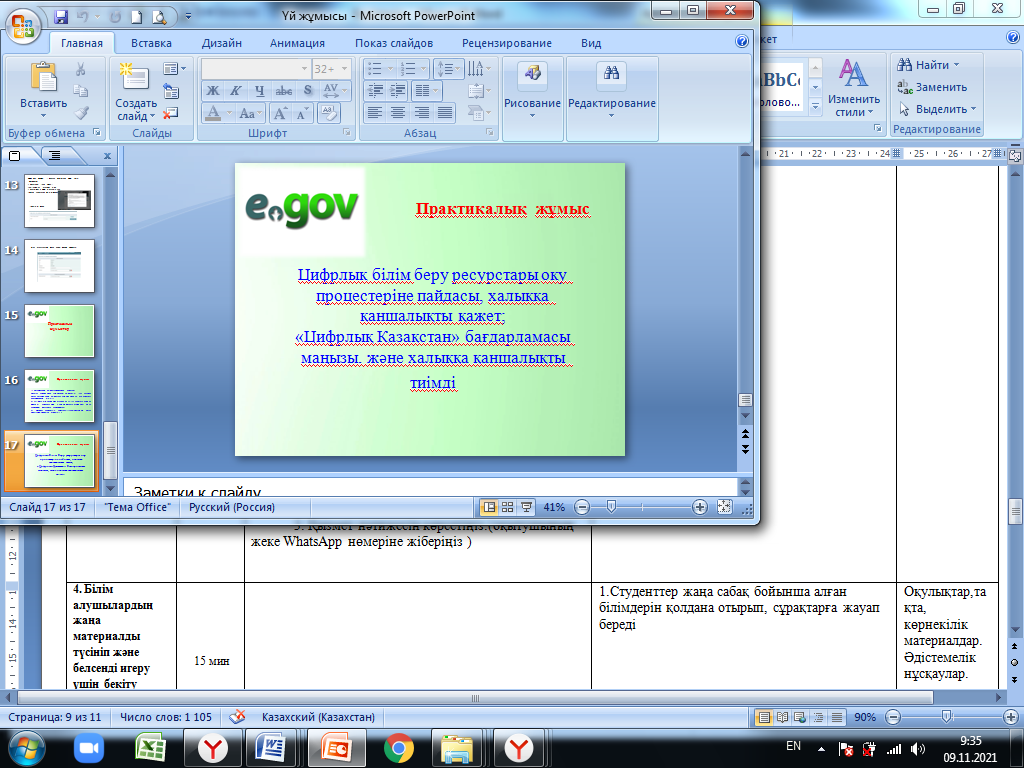Open Excel from the Windows taskbar

pyautogui.click(x=149, y=748)
